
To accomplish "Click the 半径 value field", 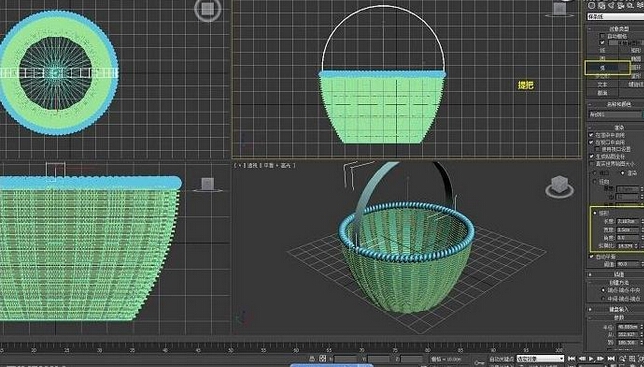I will coord(628,327).
